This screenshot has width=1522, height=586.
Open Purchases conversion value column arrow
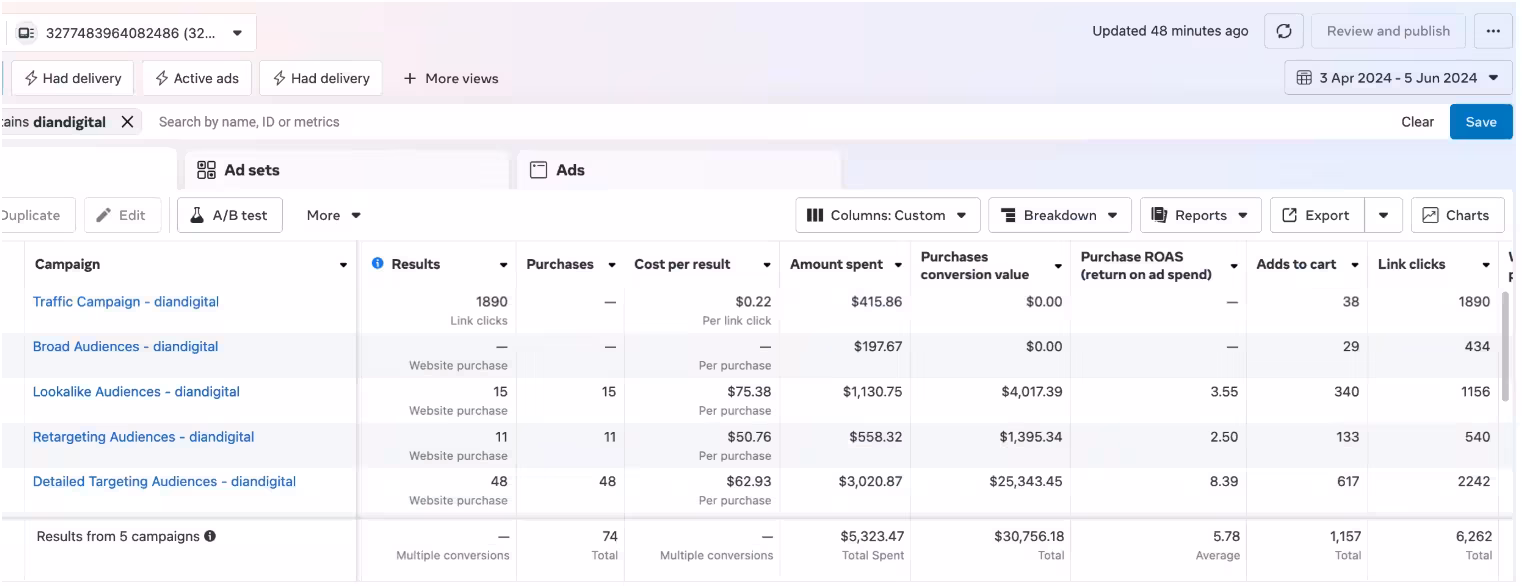tap(1058, 266)
